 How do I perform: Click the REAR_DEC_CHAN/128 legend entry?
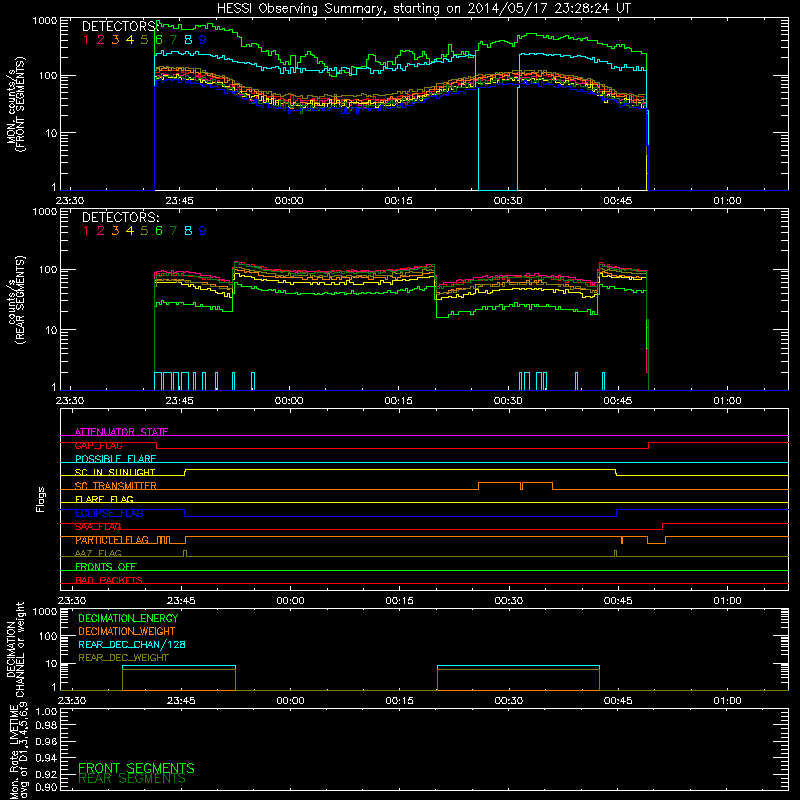[132, 644]
